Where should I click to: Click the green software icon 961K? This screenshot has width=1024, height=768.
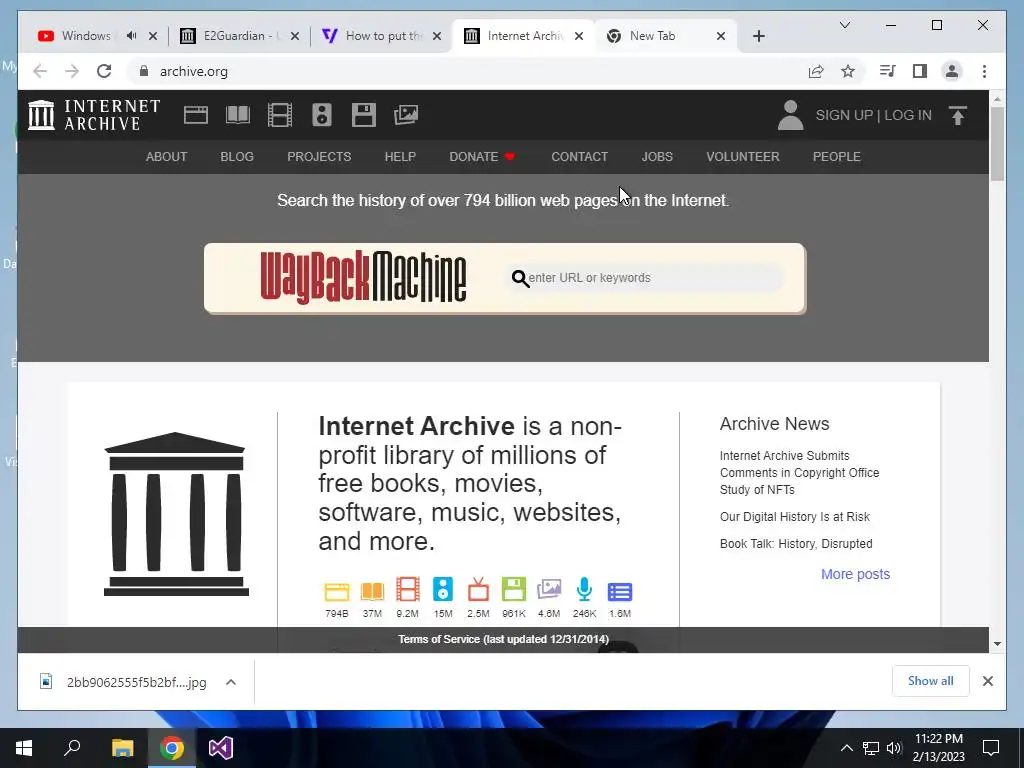click(514, 590)
